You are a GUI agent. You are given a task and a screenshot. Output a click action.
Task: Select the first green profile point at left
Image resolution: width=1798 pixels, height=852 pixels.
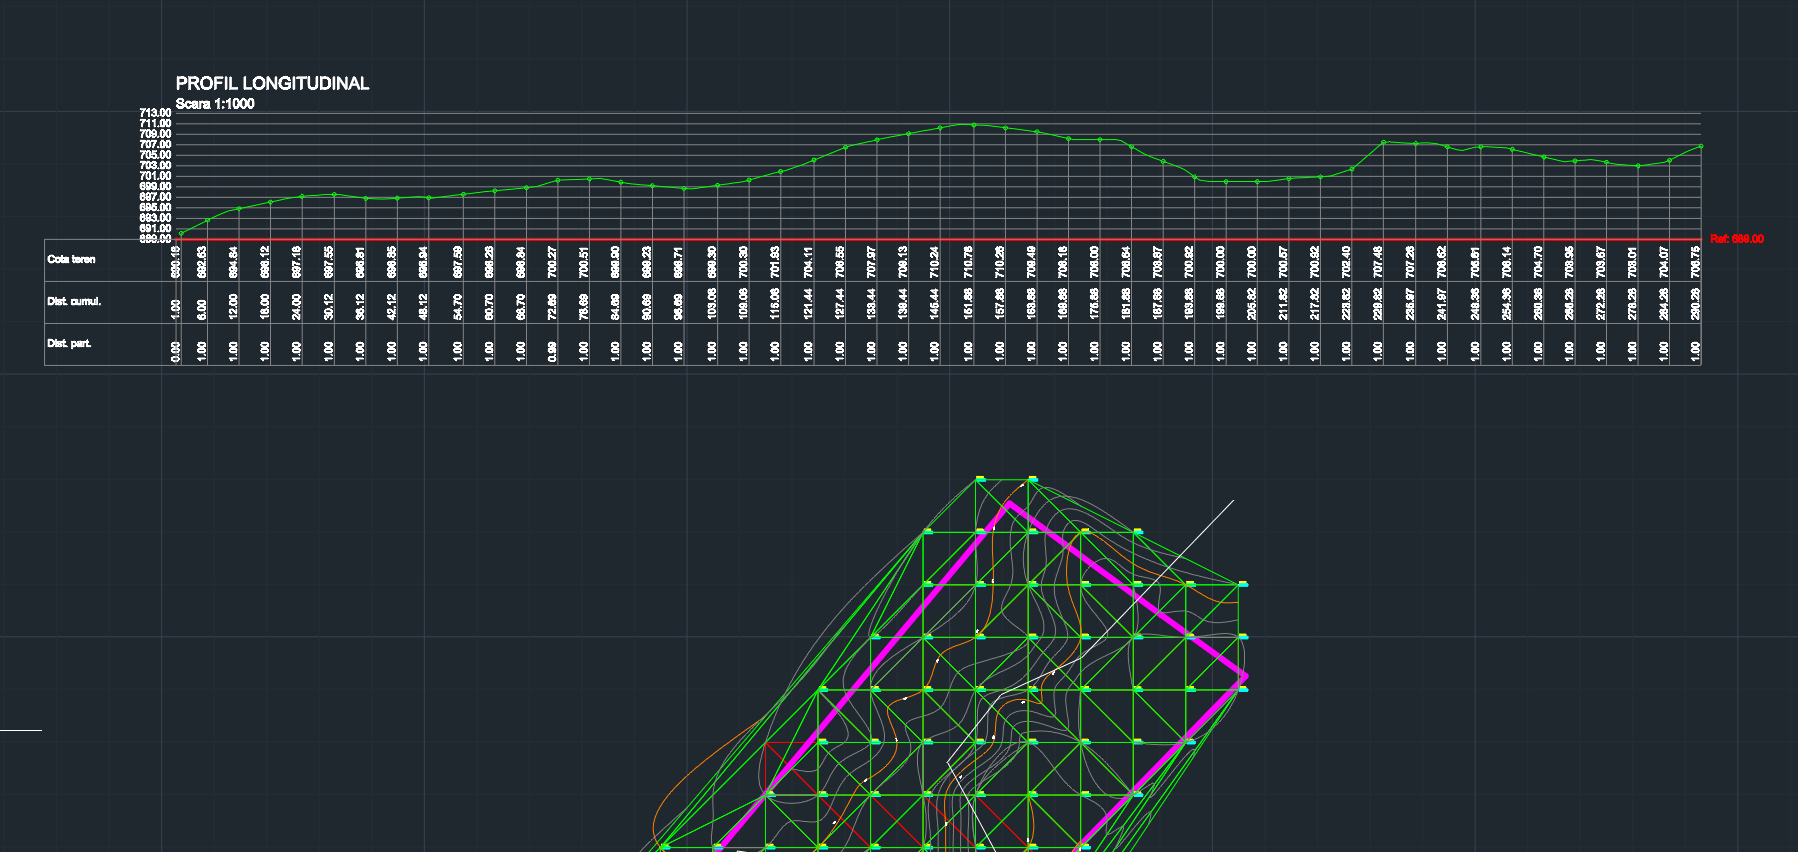[x=181, y=234]
